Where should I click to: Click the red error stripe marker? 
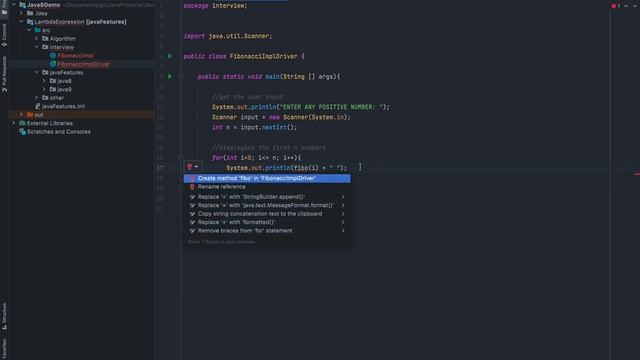[x=637, y=174]
